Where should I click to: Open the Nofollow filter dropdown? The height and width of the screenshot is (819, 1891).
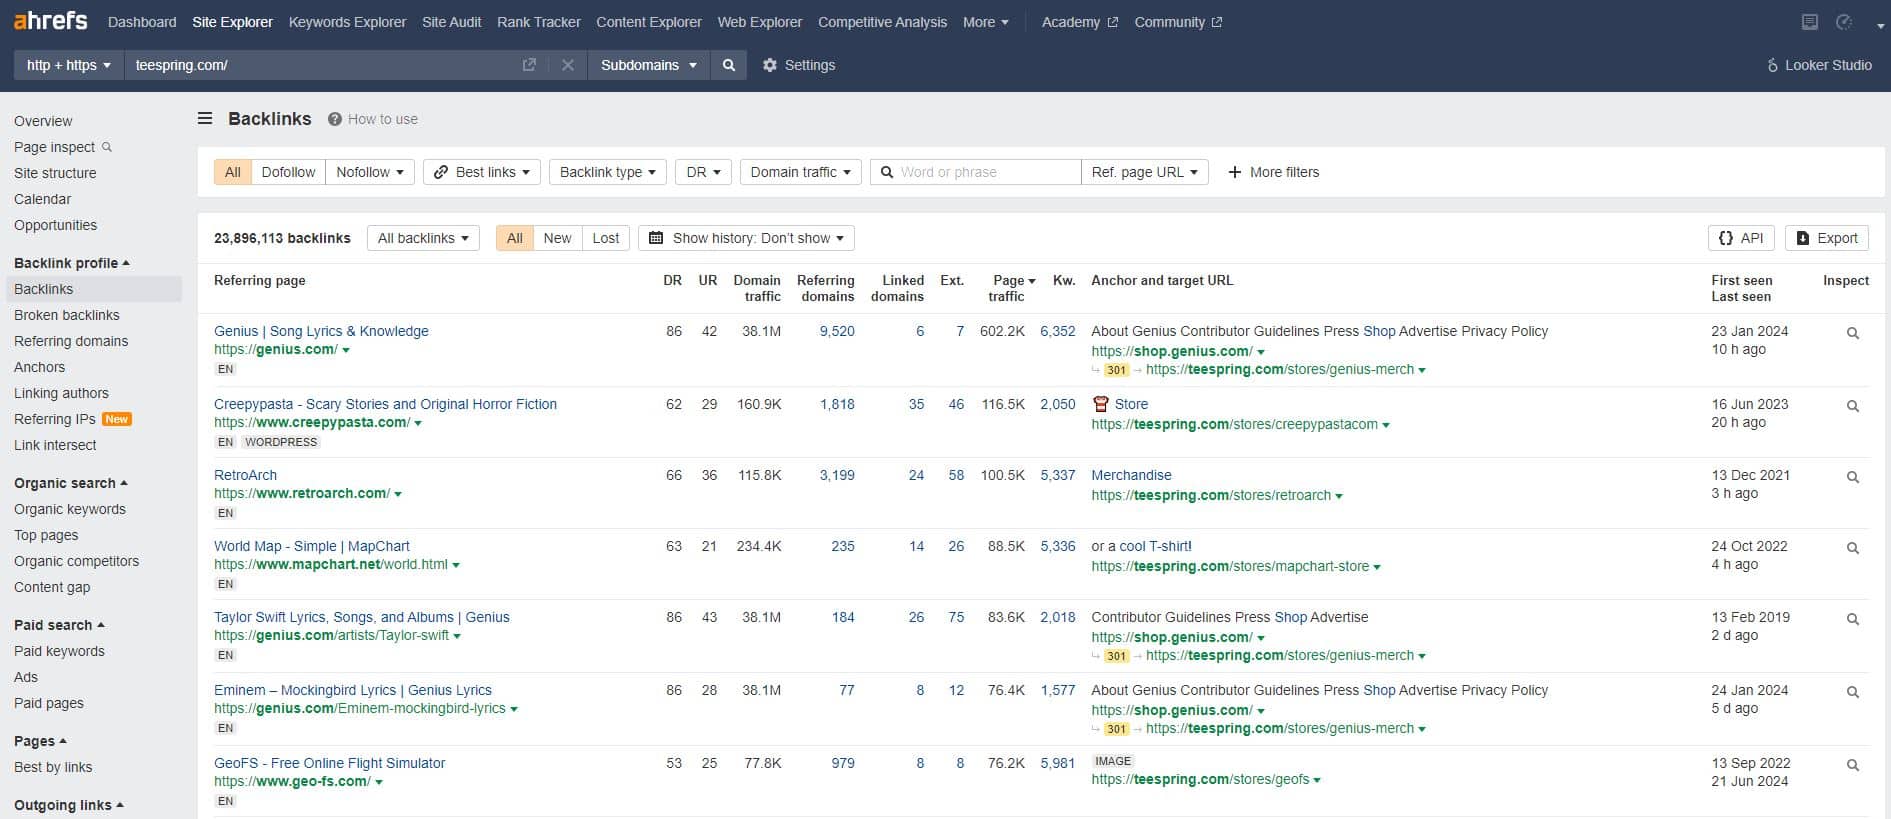pos(370,172)
